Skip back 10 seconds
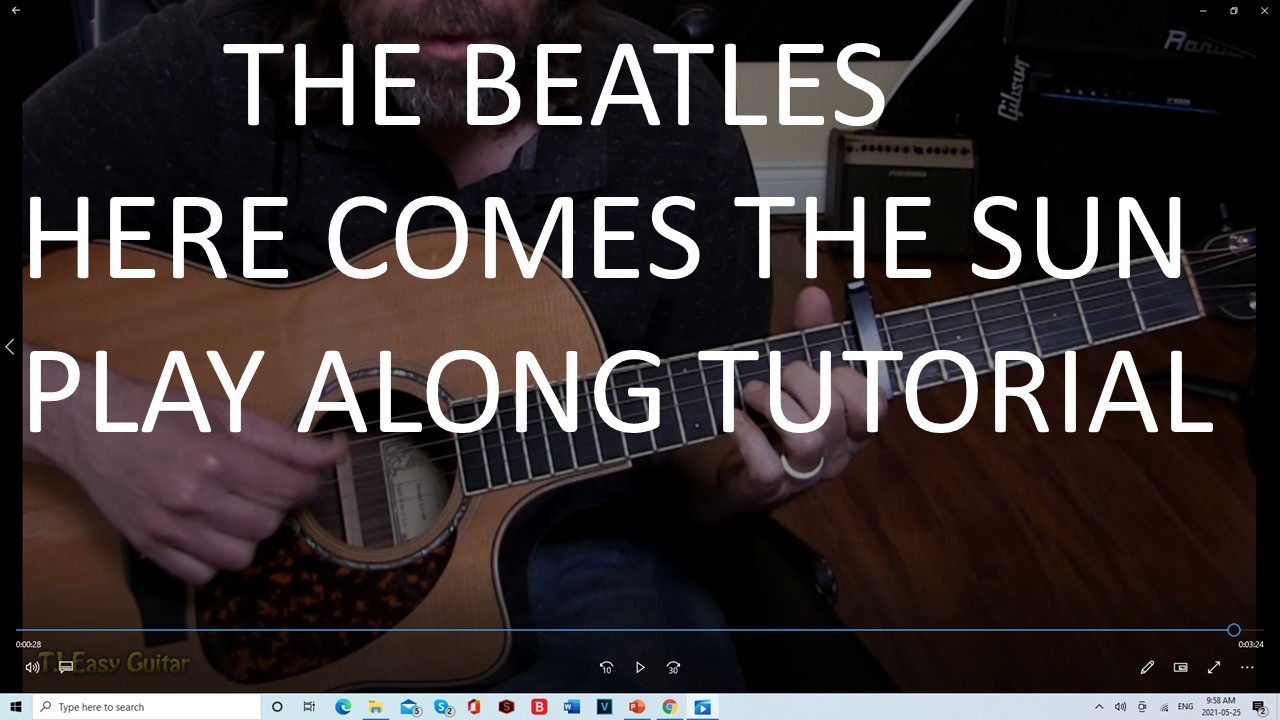The height and width of the screenshot is (720, 1280). (606, 667)
